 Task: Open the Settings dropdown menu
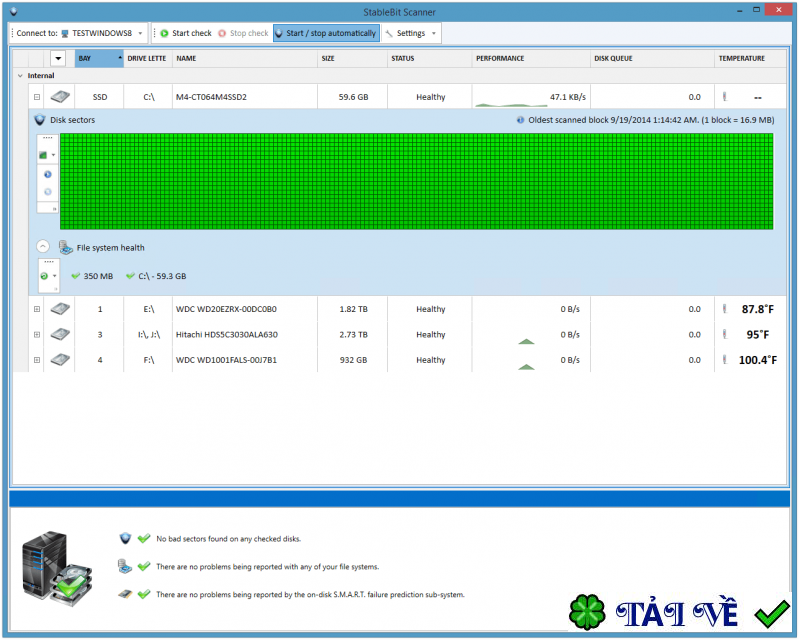coord(410,33)
